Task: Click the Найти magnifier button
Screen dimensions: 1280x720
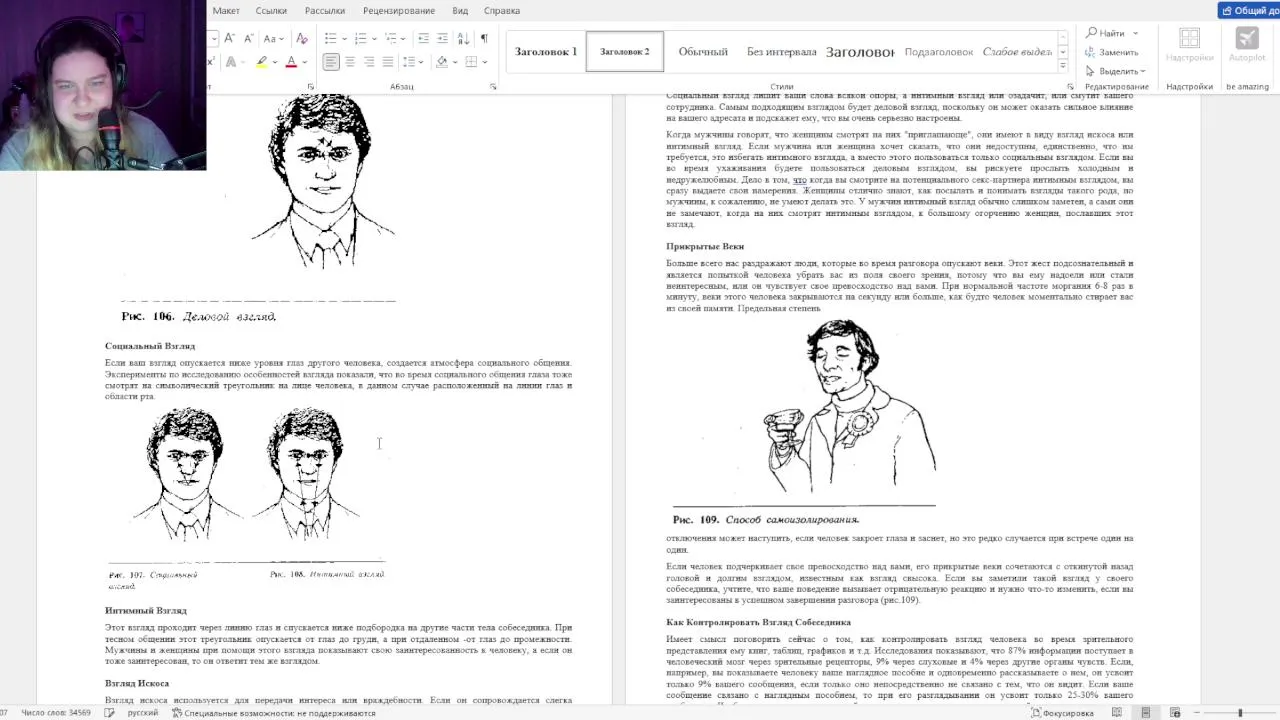Action: (x=1106, y=33)
